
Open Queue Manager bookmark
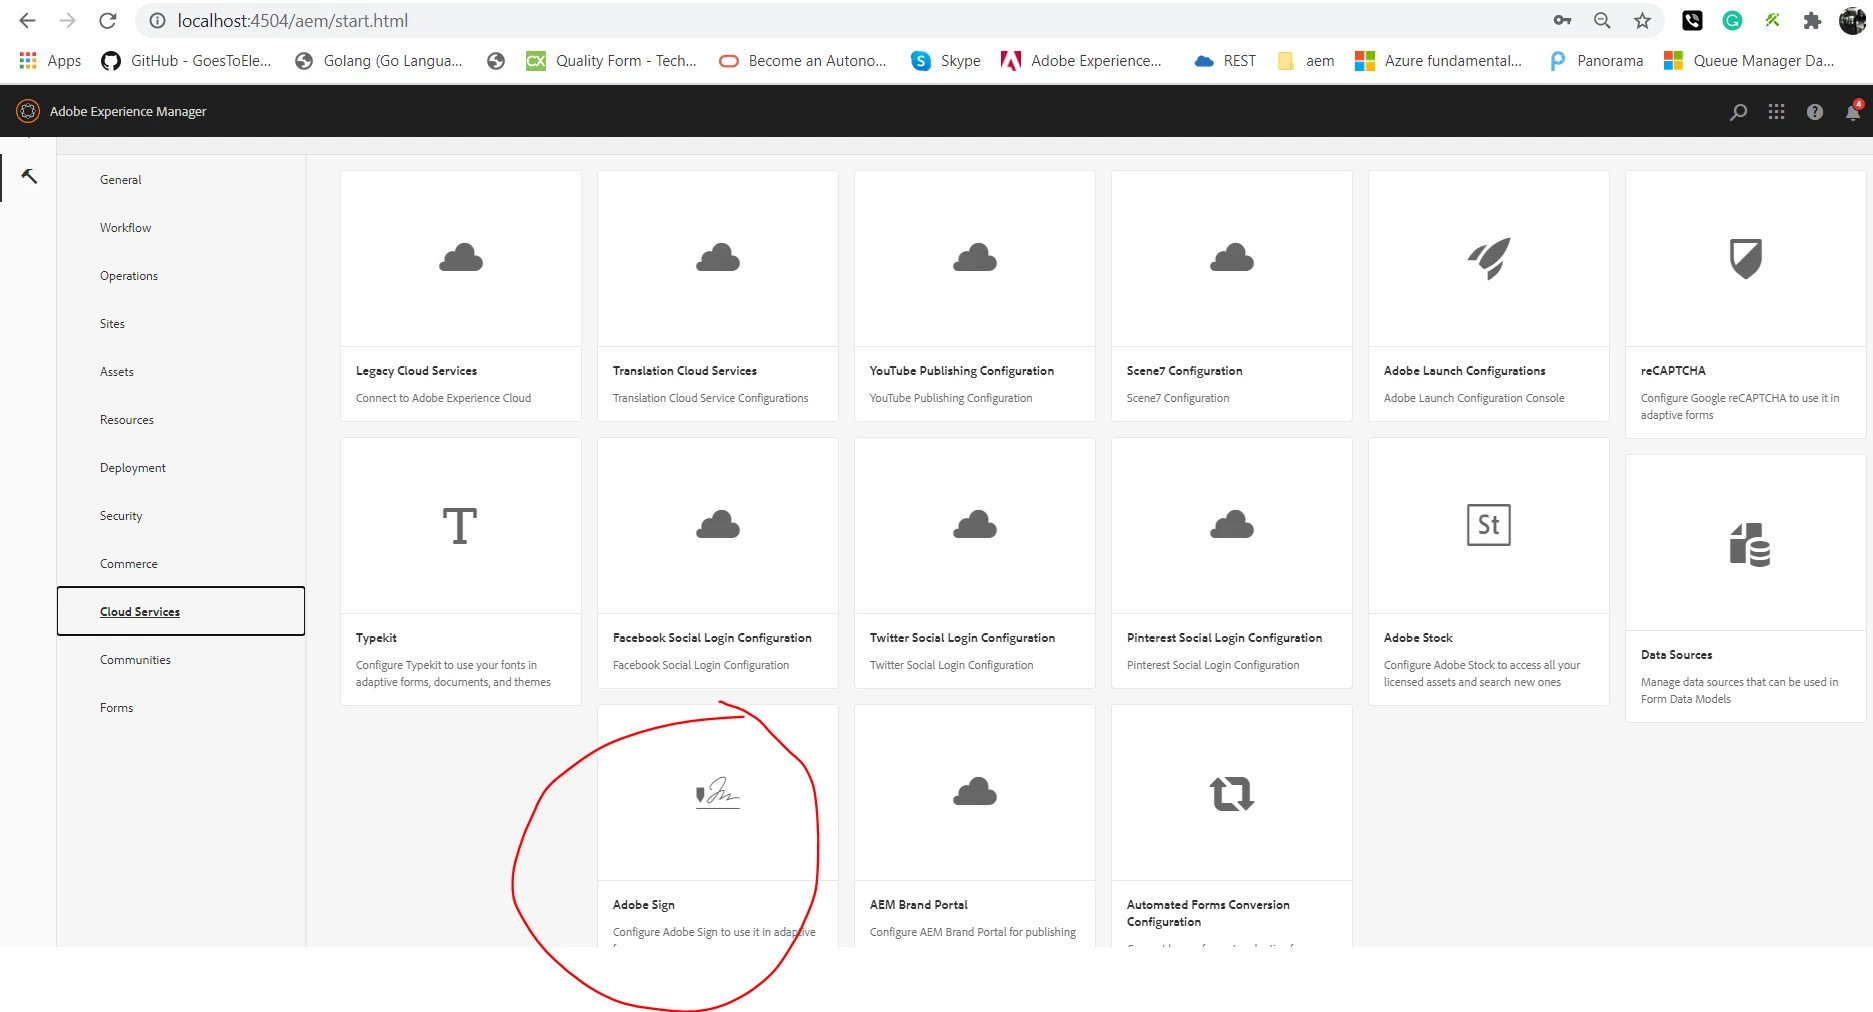(x=1749, y=61)
